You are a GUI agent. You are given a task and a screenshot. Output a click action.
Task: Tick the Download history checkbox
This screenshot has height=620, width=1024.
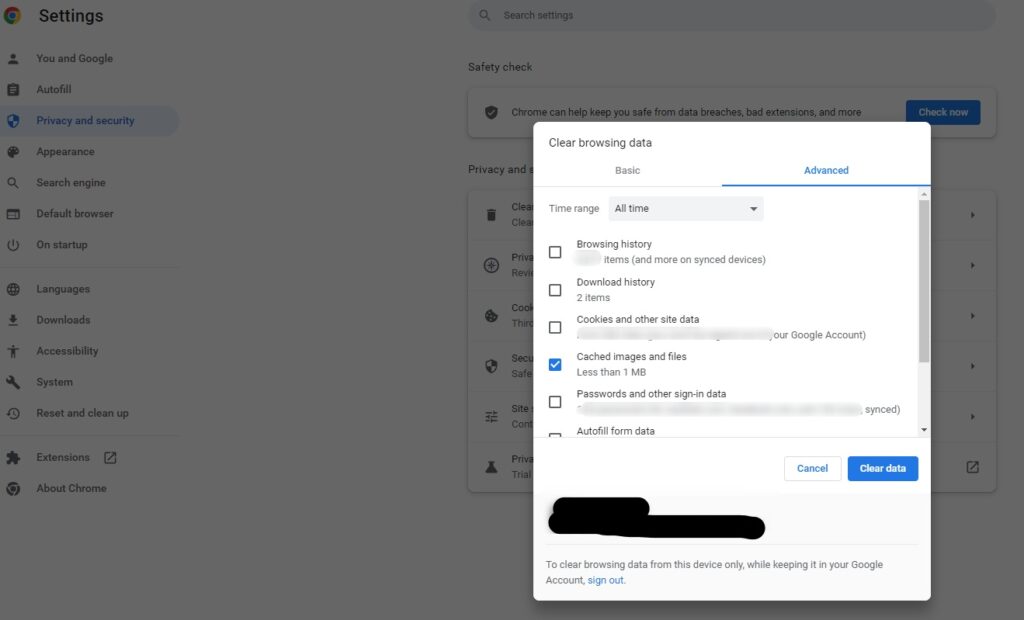pyautogui.click(x=555, y=290)
